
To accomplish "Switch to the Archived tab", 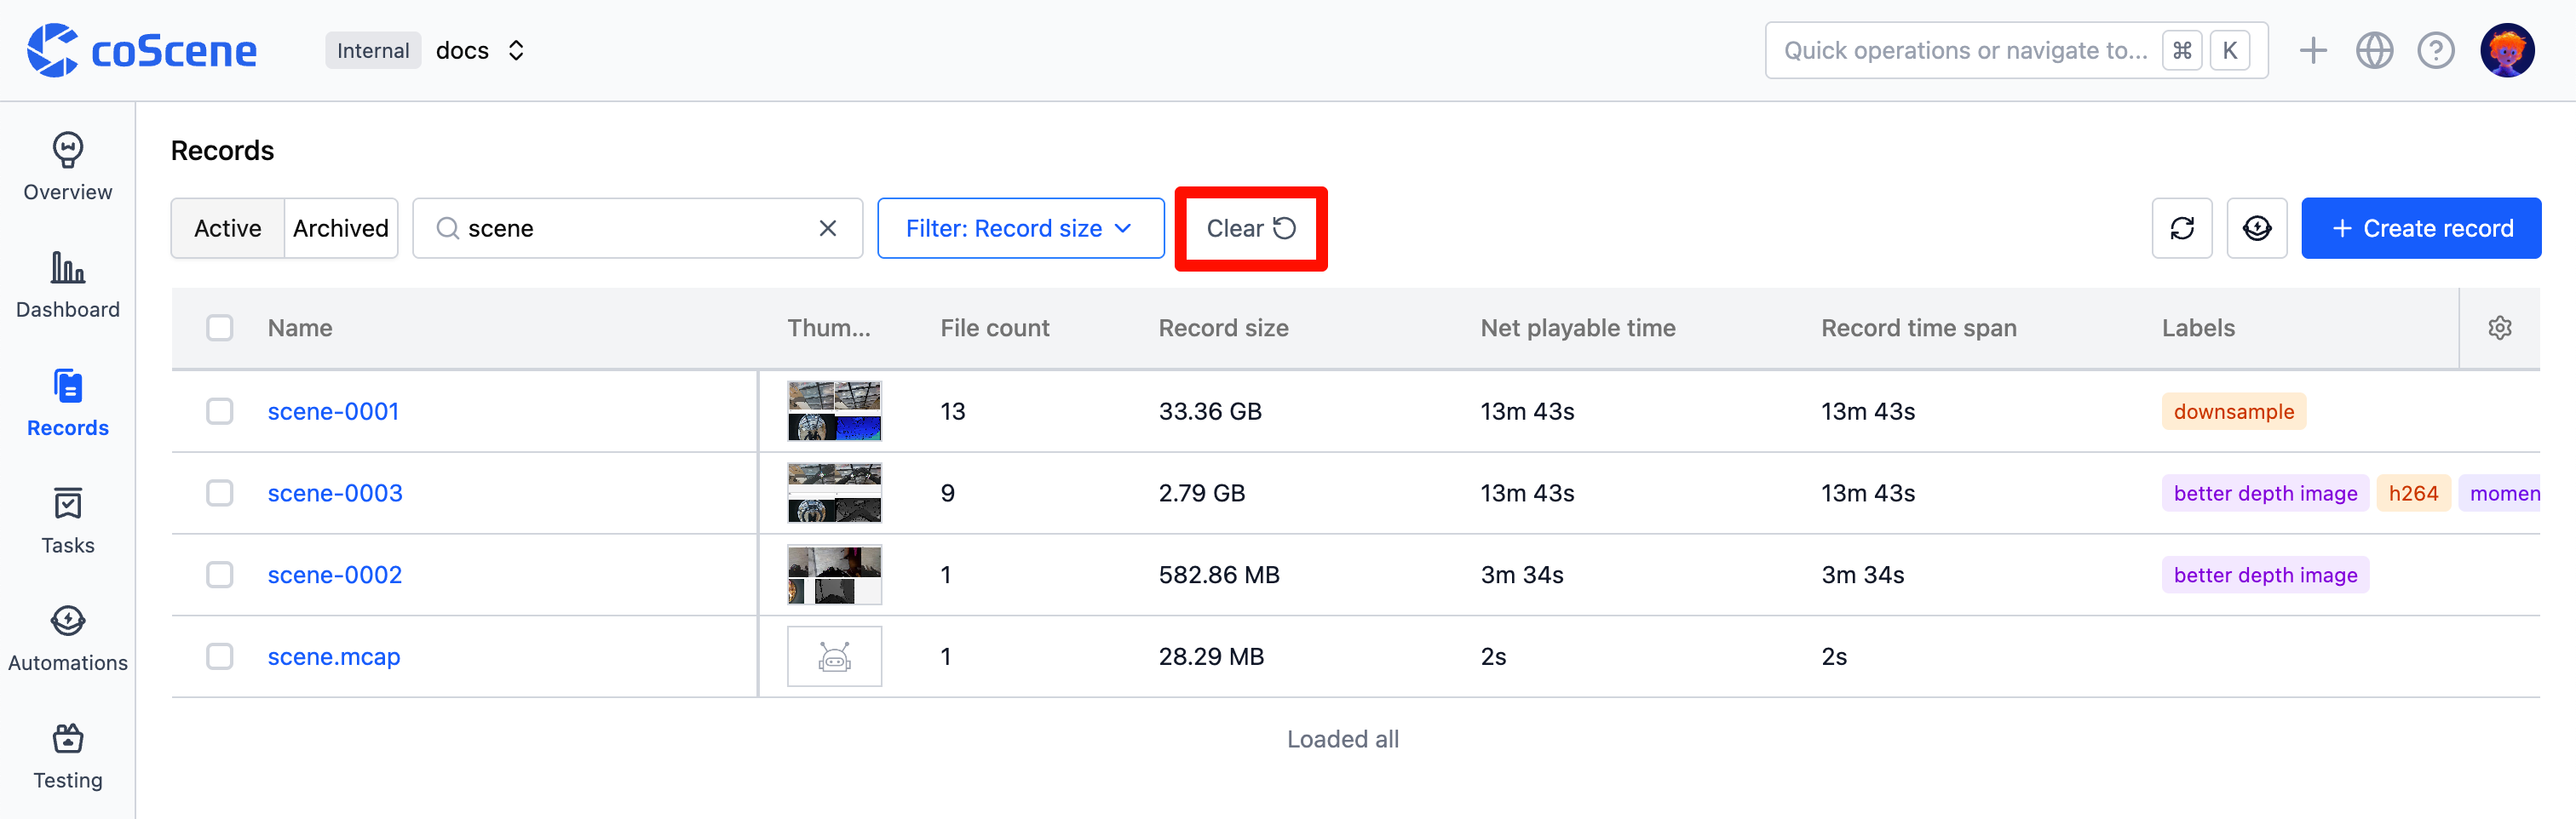I will click(x=341, y=228).
